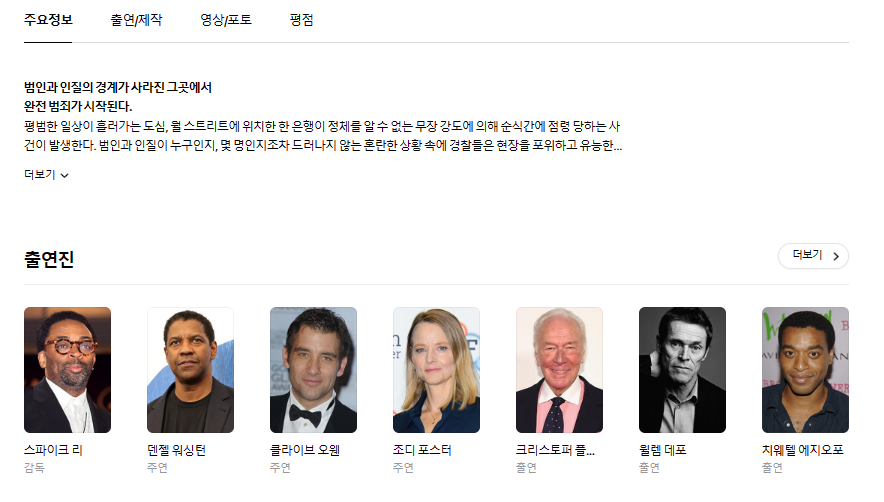Click the name link 윌렘 데포

click(x=662, y=450)
